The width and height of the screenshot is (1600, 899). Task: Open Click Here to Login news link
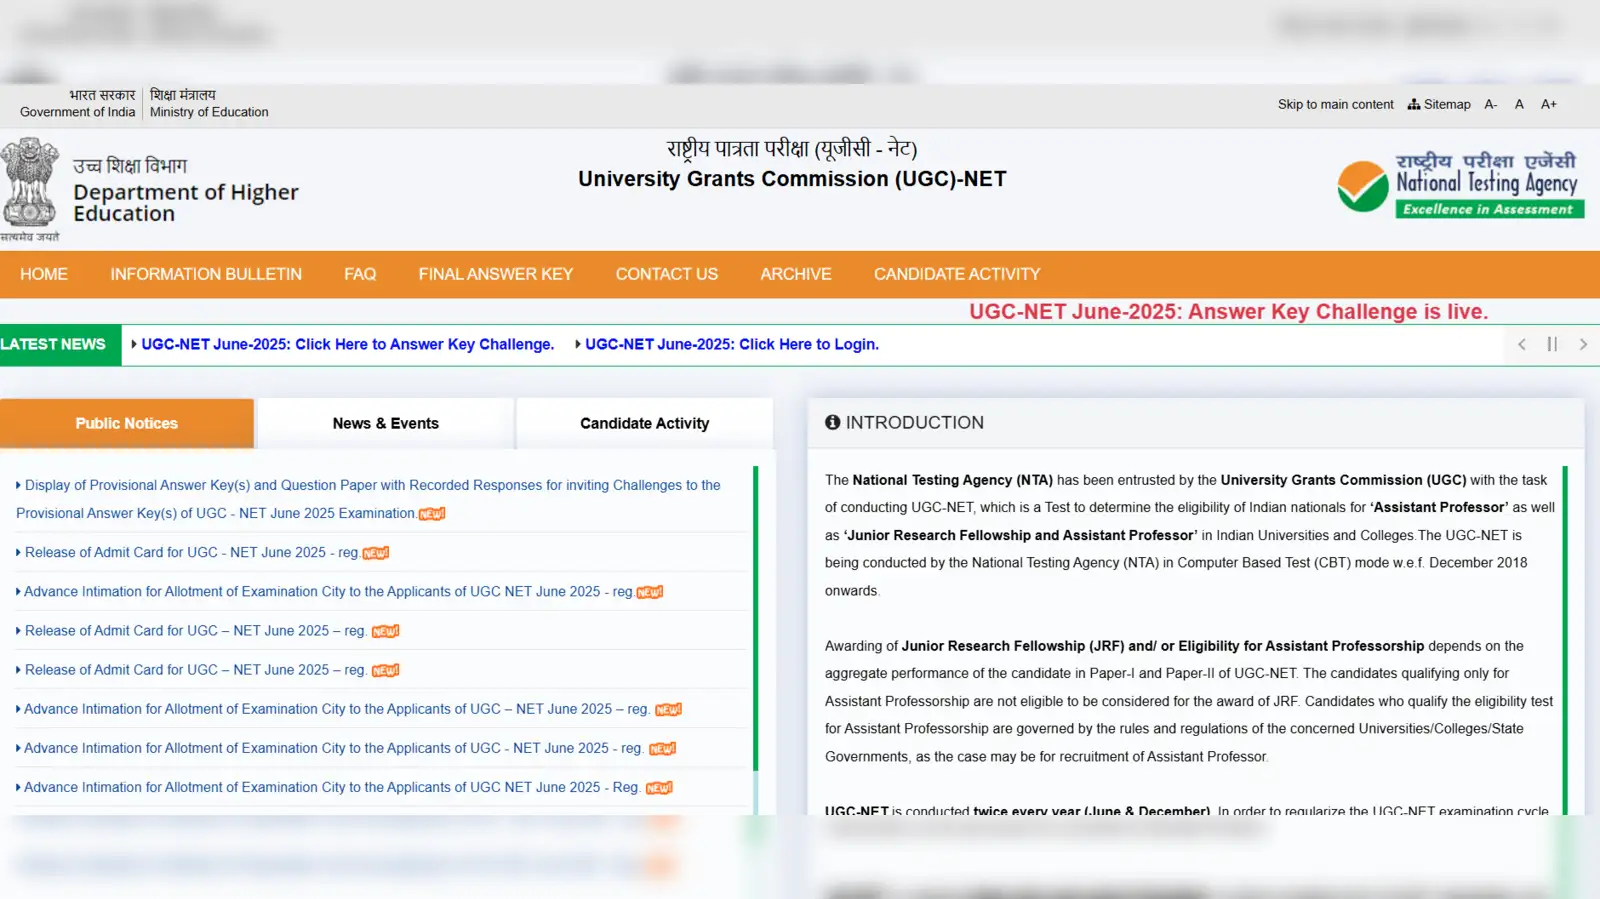coord(732,344)
